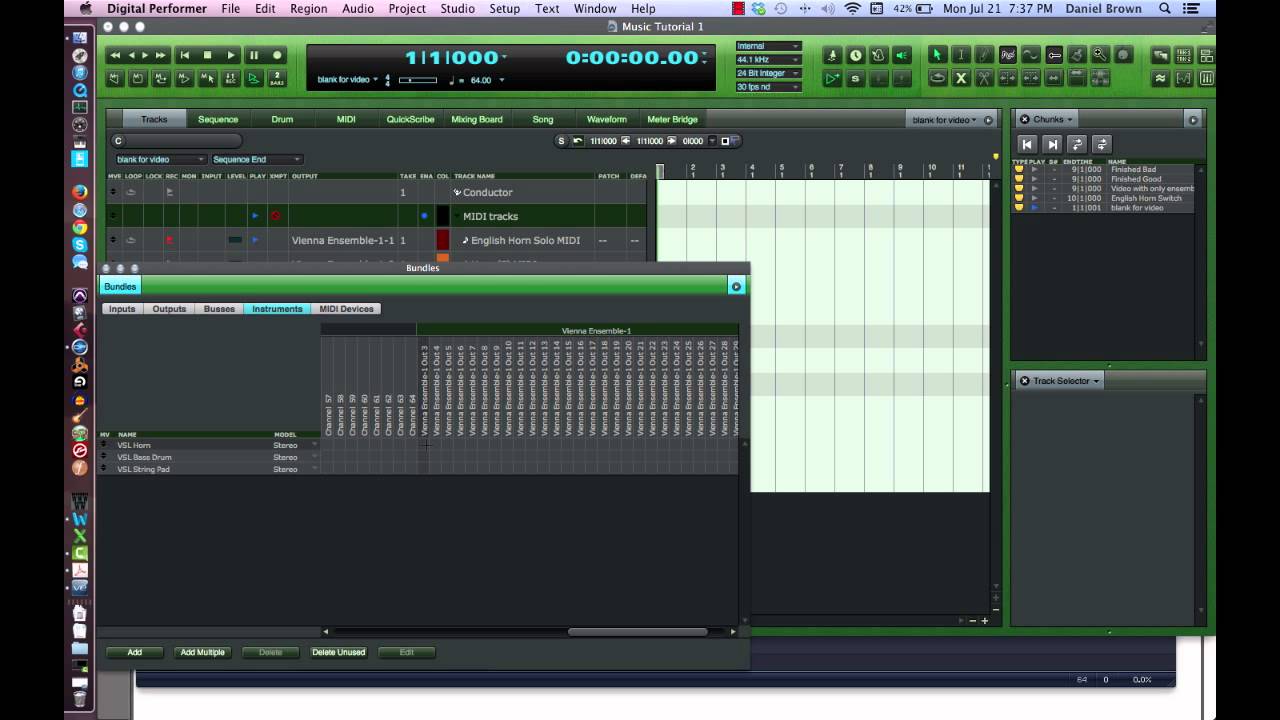This screenshot has height=720, width=1280.
Task: Switch to the Busses tab in Bundles
Action: click(x=219, y=309)
